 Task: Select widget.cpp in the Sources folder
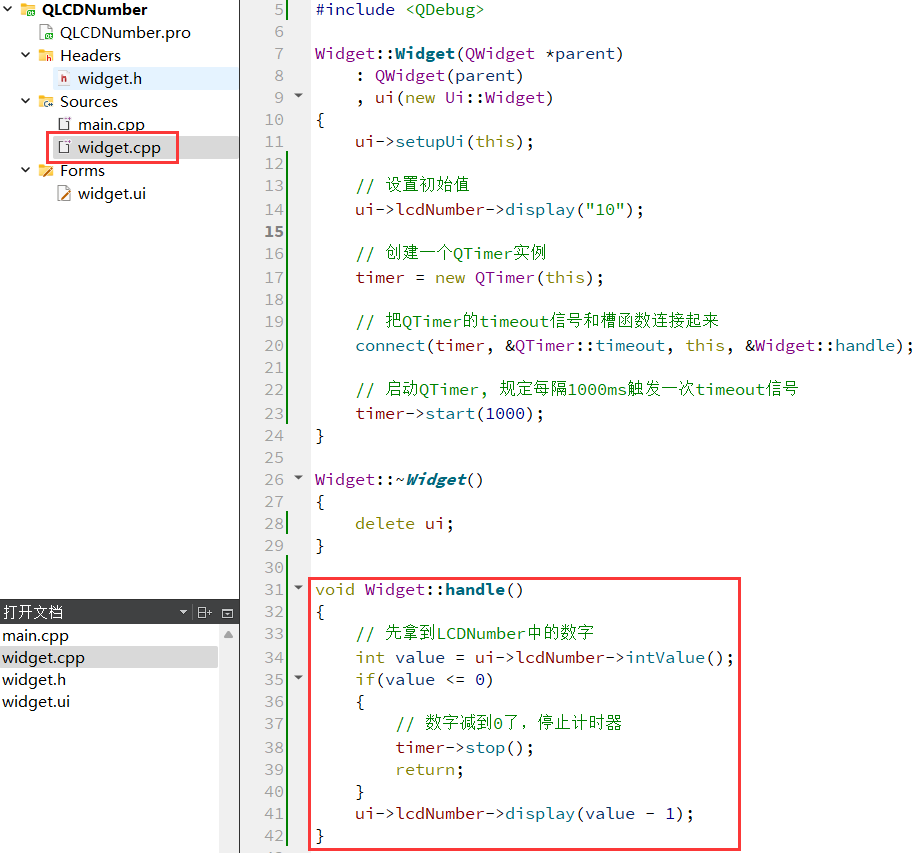click(x=119, y=147)
